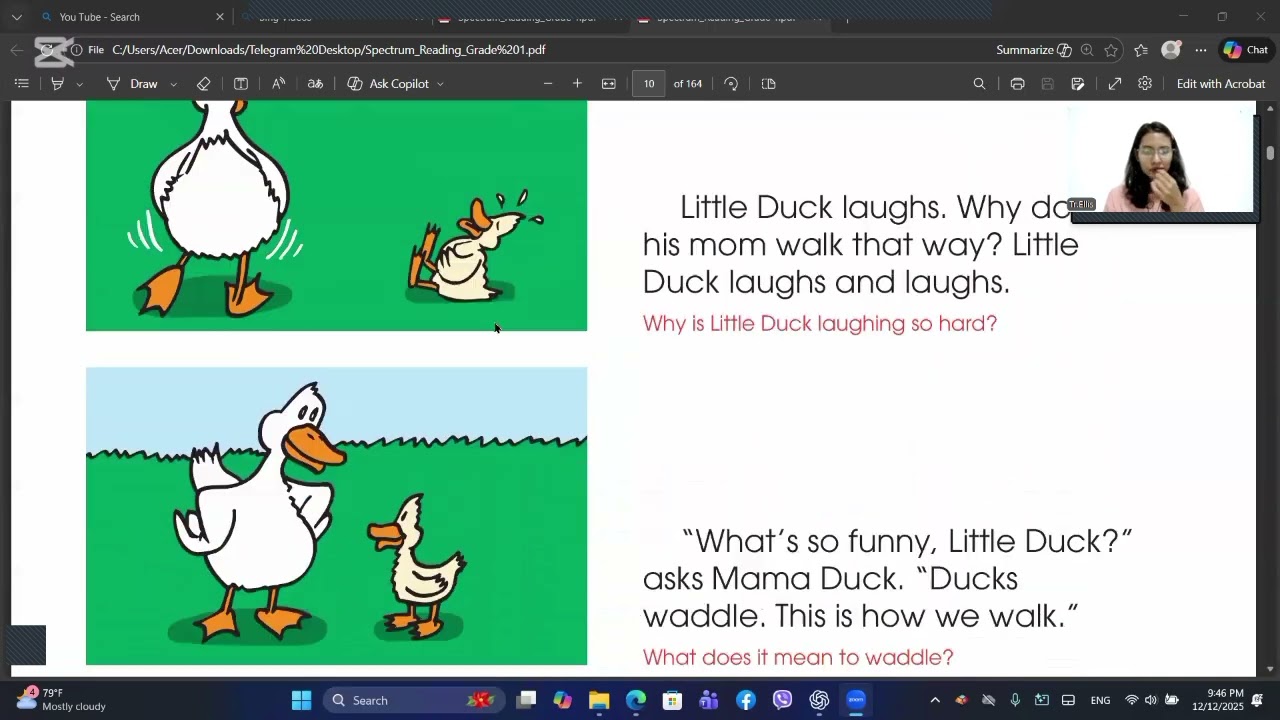Open Copilot Chat pane
Screen dimensions: 1280x720
pos(1246,50)
